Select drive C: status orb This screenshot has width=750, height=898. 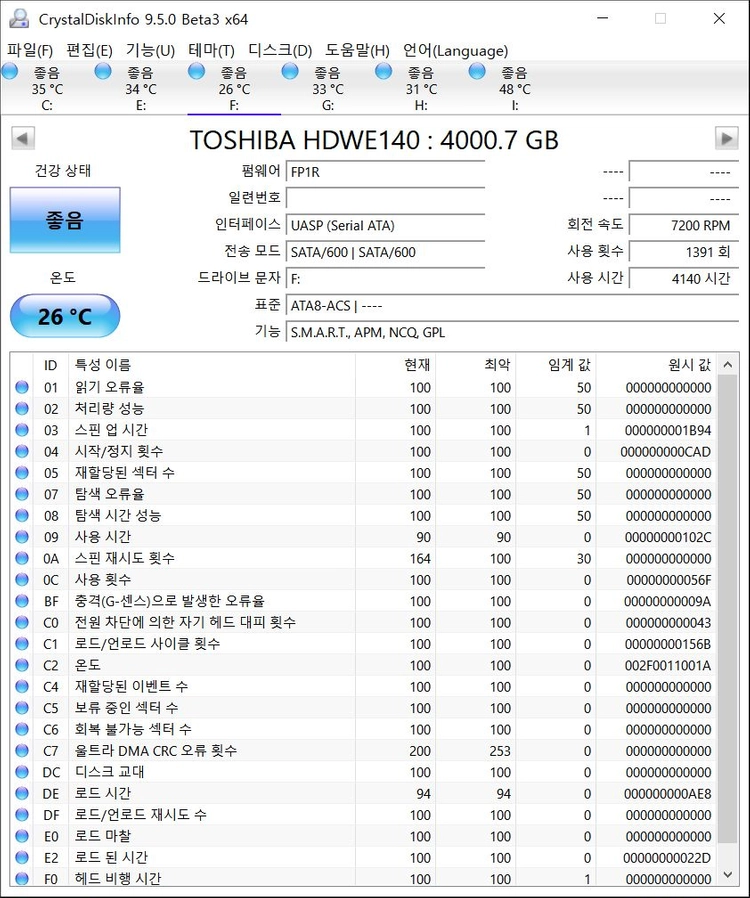coord(10,72)
